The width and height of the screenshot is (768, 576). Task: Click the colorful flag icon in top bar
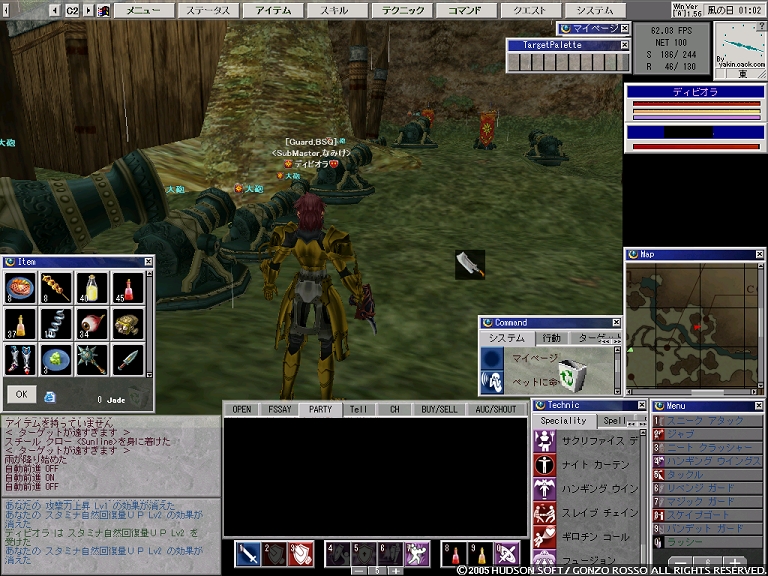(x=103, y=10)
